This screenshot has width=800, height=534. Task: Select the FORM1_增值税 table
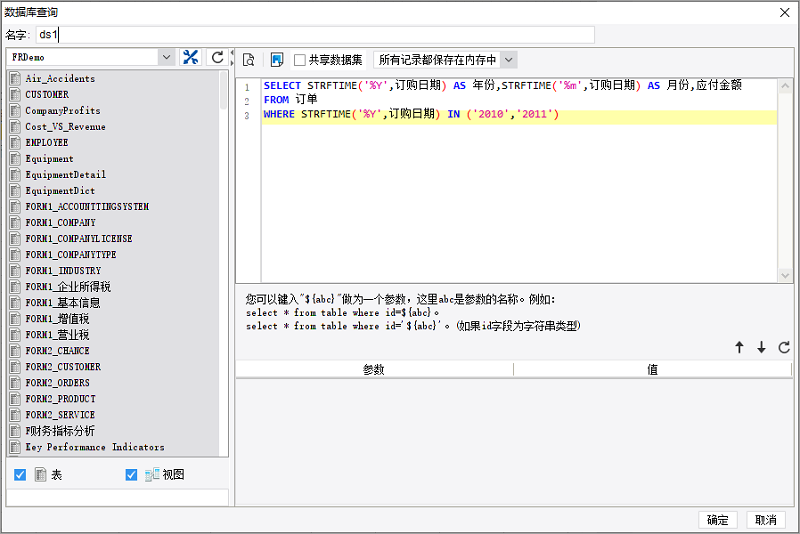[58, 319]
